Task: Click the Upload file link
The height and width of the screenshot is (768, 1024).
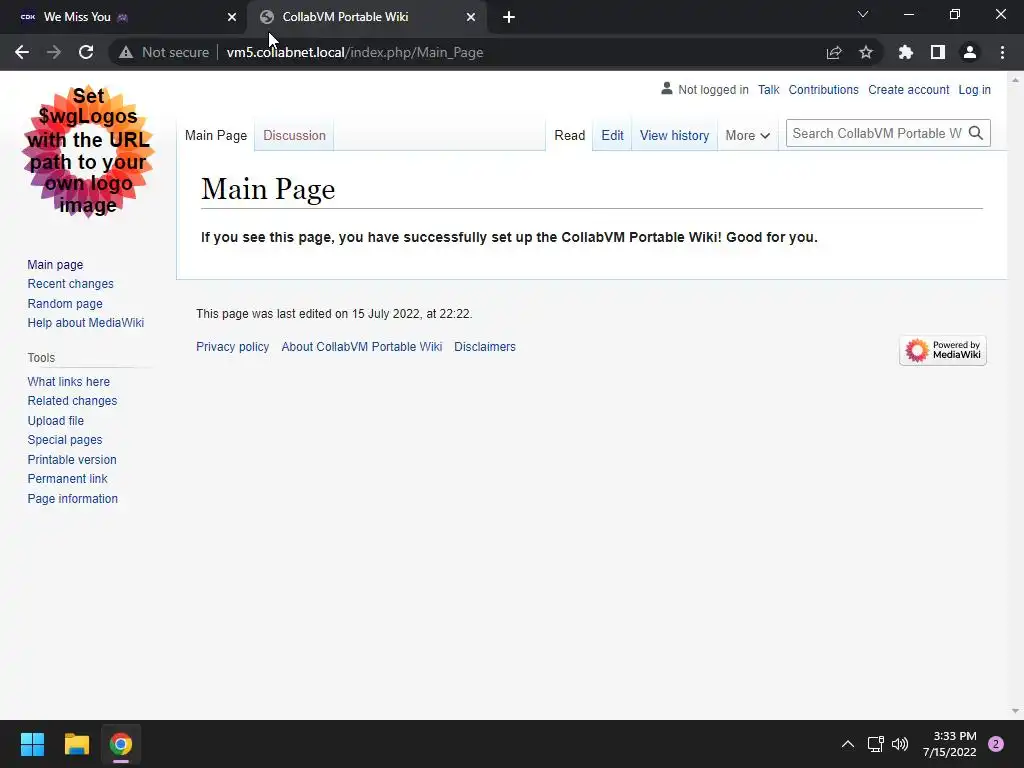Action: click(56, 421)
